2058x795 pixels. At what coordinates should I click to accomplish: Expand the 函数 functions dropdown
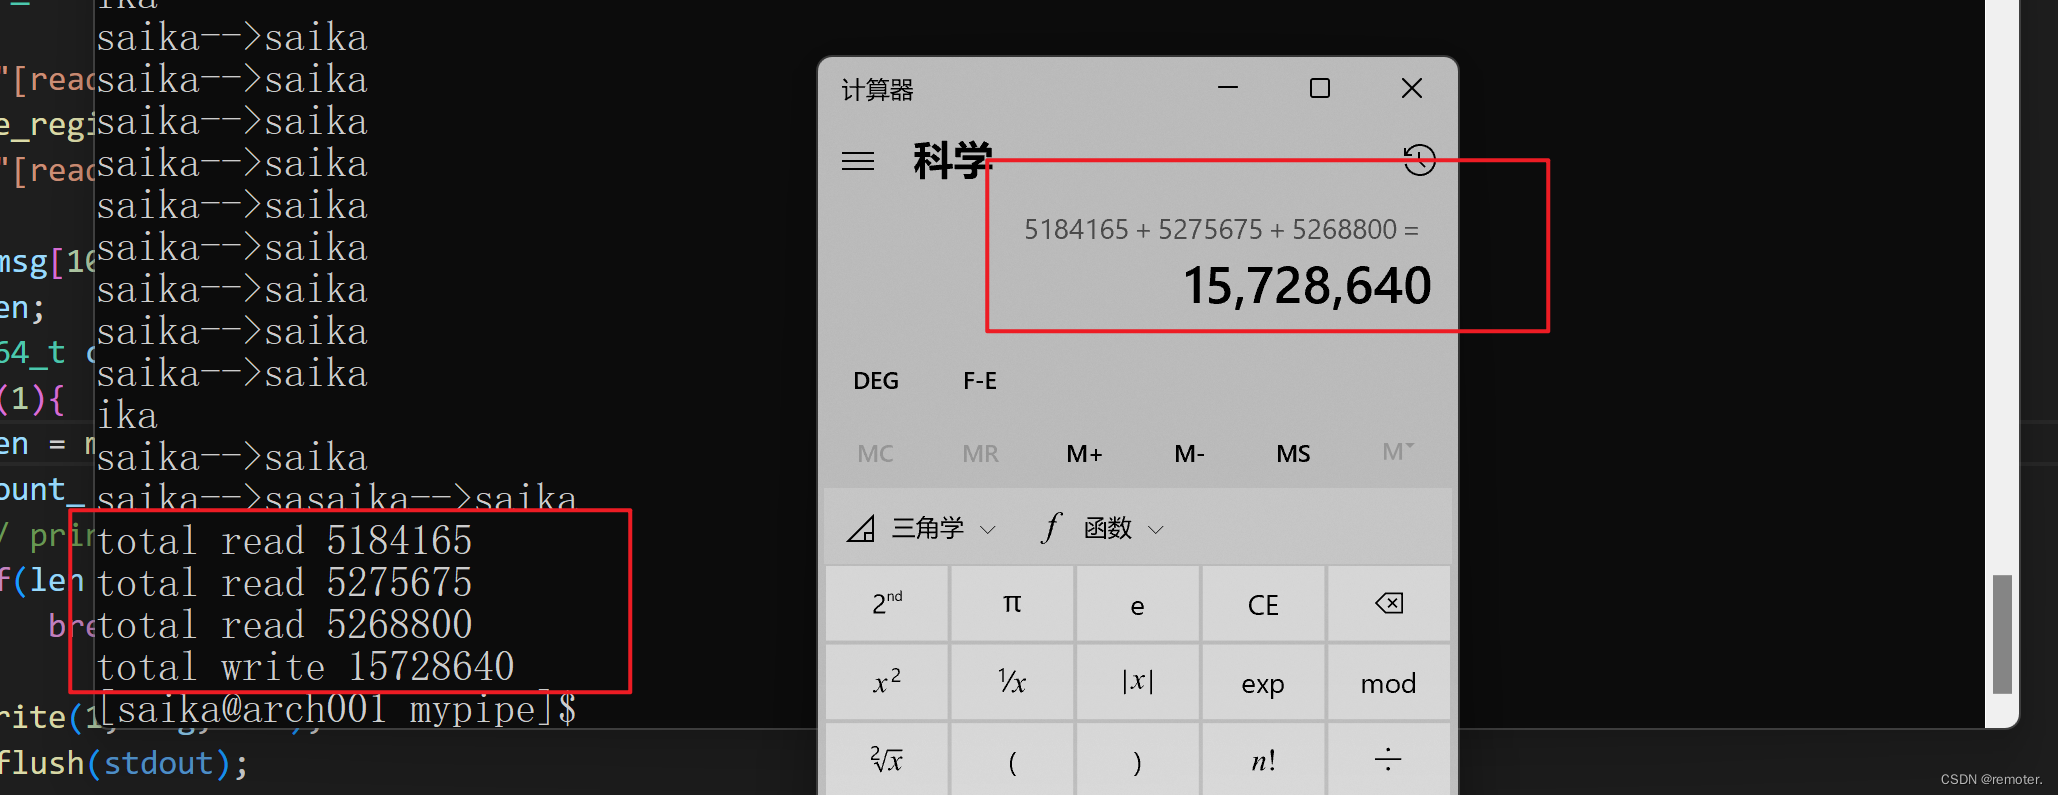coord(1103,528)
